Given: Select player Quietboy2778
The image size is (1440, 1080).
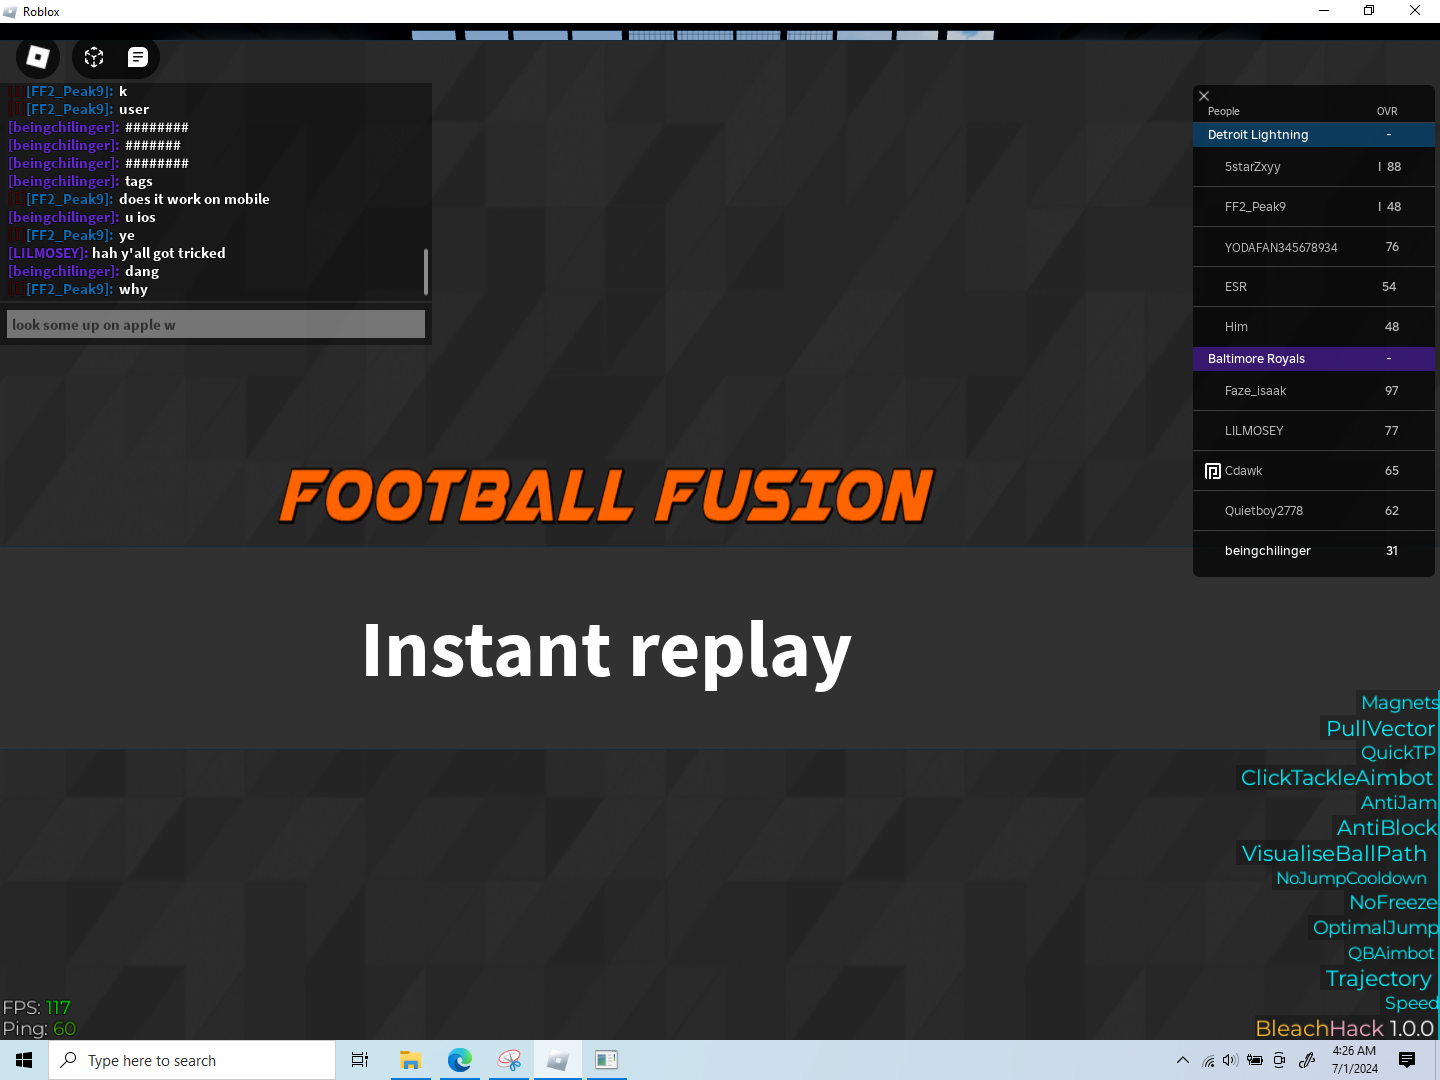Looking at the screenshot, I should (x=1314, y=511).
